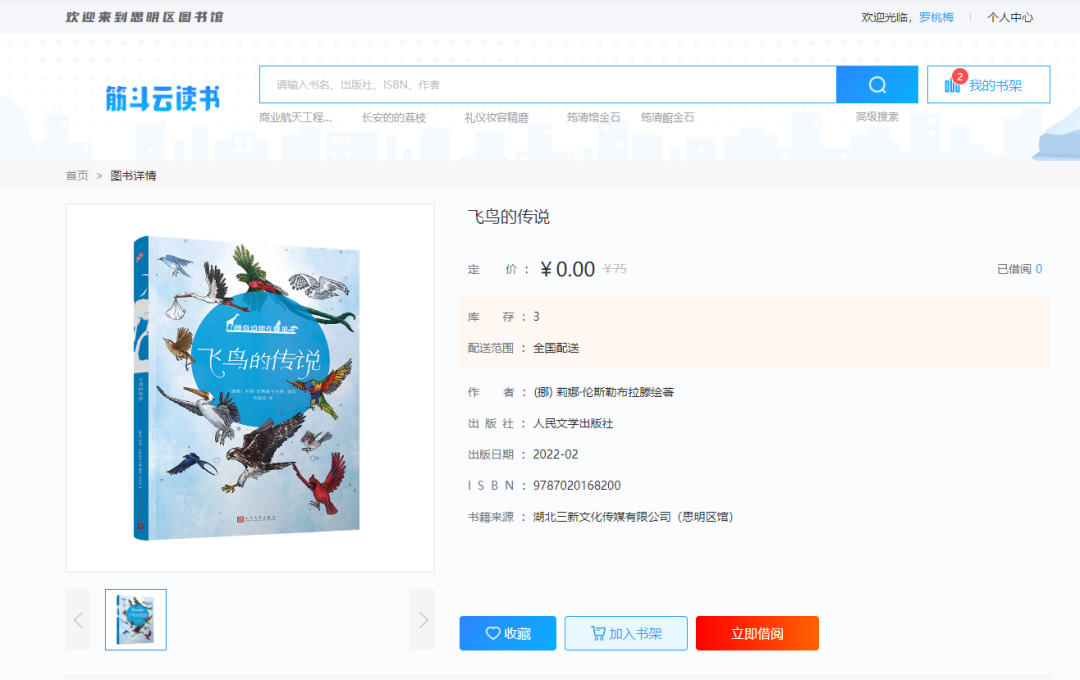1080x680 pixels.
Task: Select hot search 礼仪妆容精磨
Action: click(x=497, y=118)
